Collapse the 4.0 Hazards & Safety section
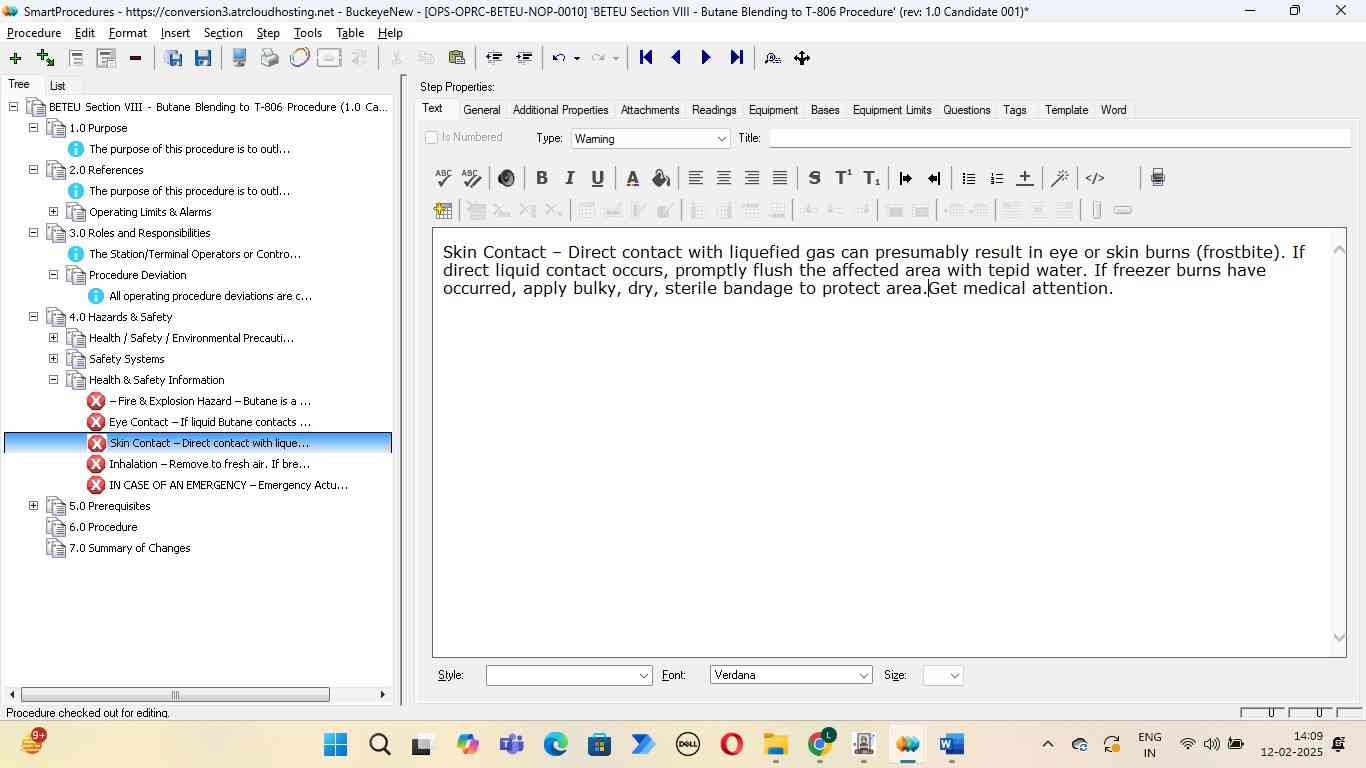This screenshot has height=768, width=1366. point(33,317)
